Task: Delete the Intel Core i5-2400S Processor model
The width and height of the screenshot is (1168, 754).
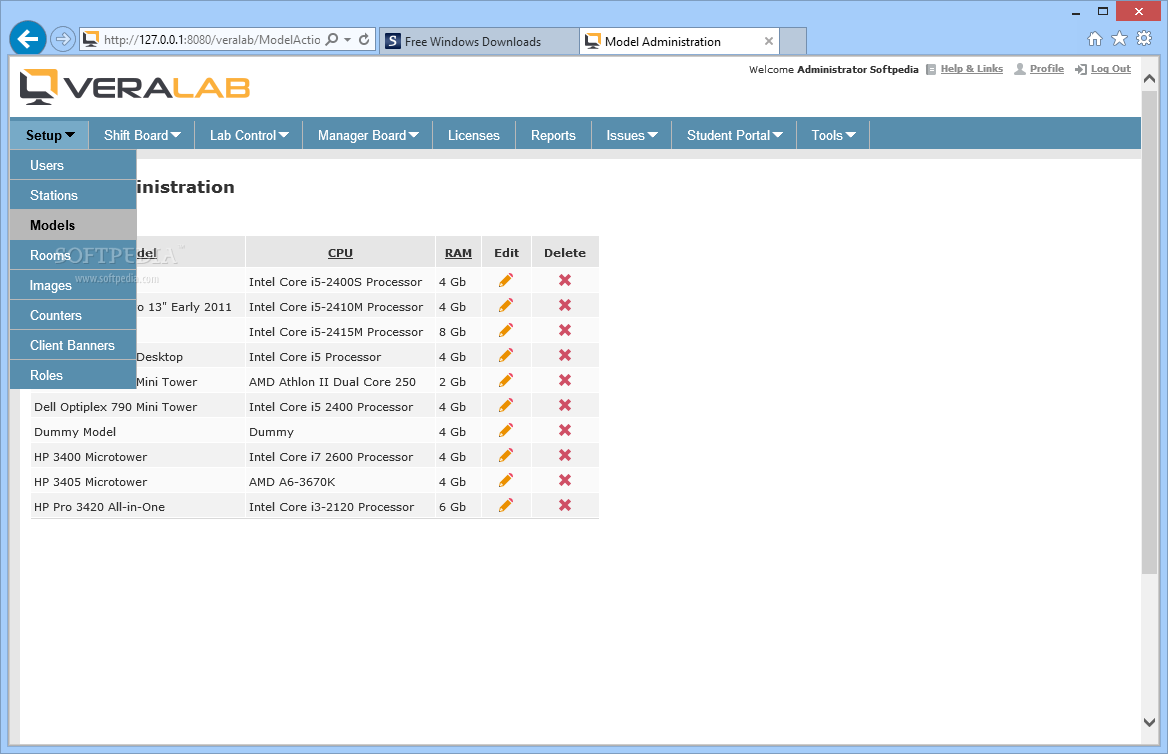Action: point(565,280)
